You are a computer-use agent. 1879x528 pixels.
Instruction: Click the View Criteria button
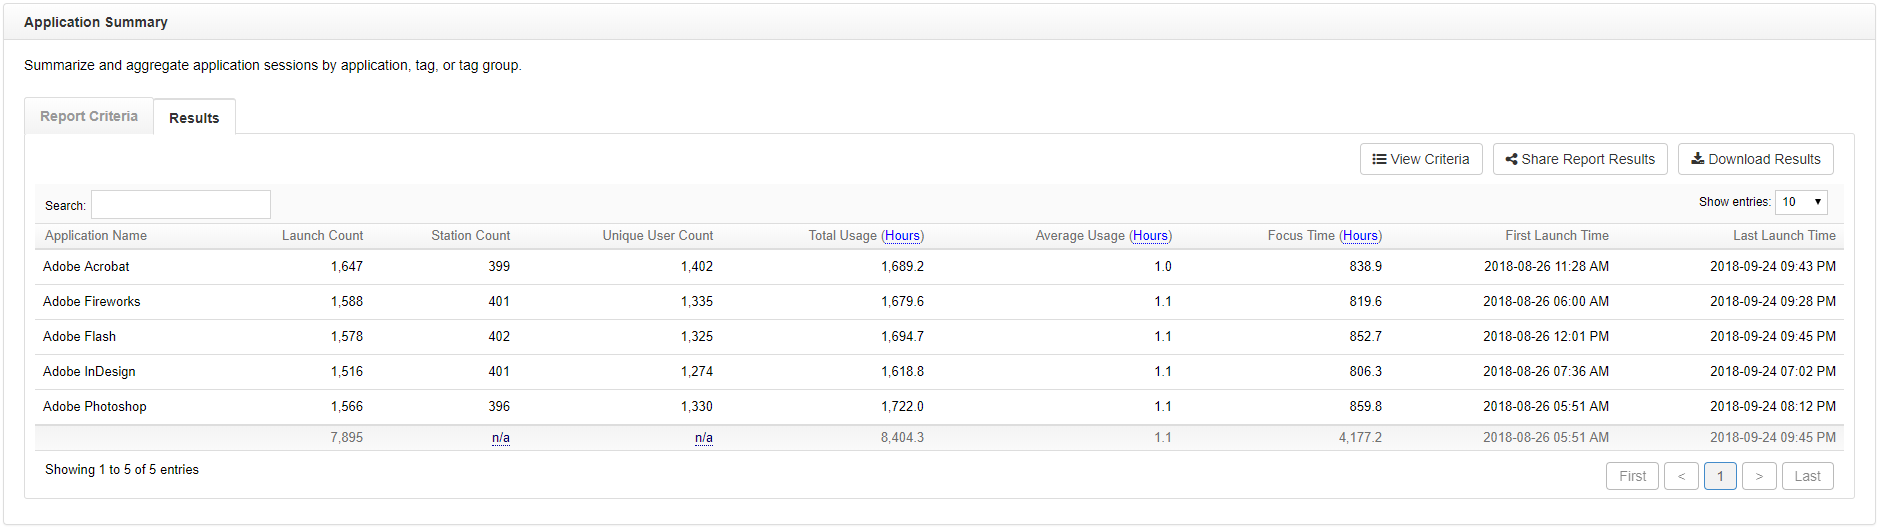1421,159
